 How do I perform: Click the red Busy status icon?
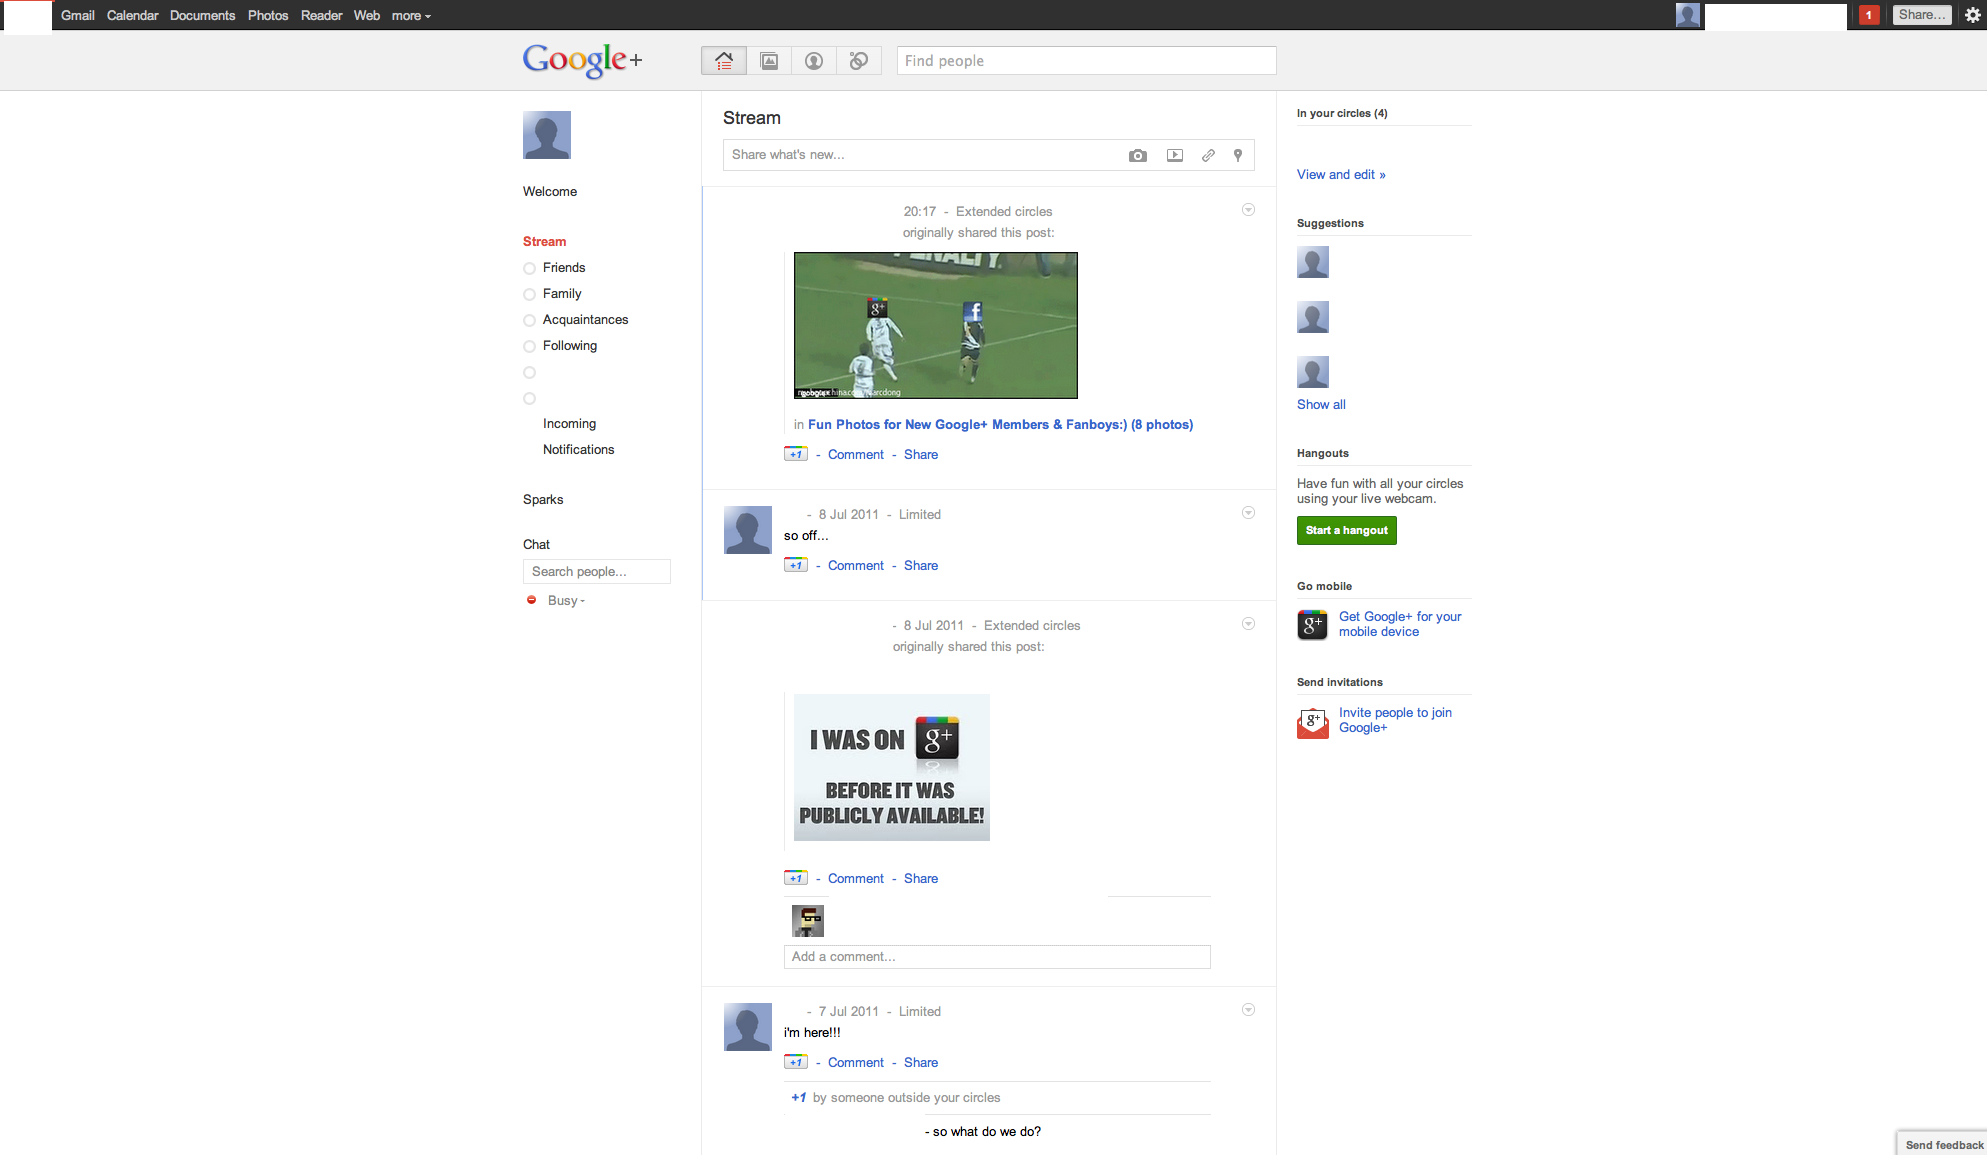tap(531, 600)
